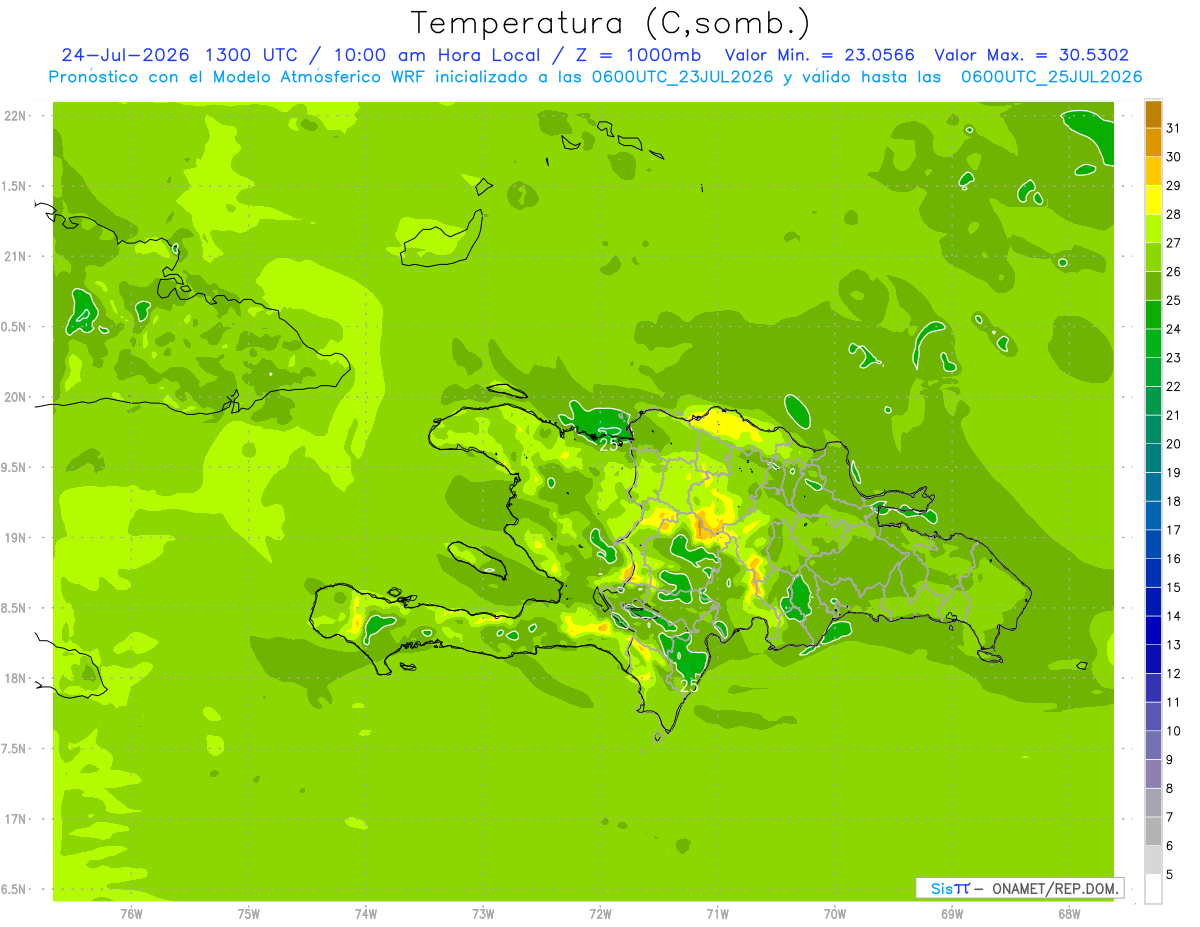The image size is (1200, 927).
Task: Click the color scale label "31"
Action: [1173, 128]
